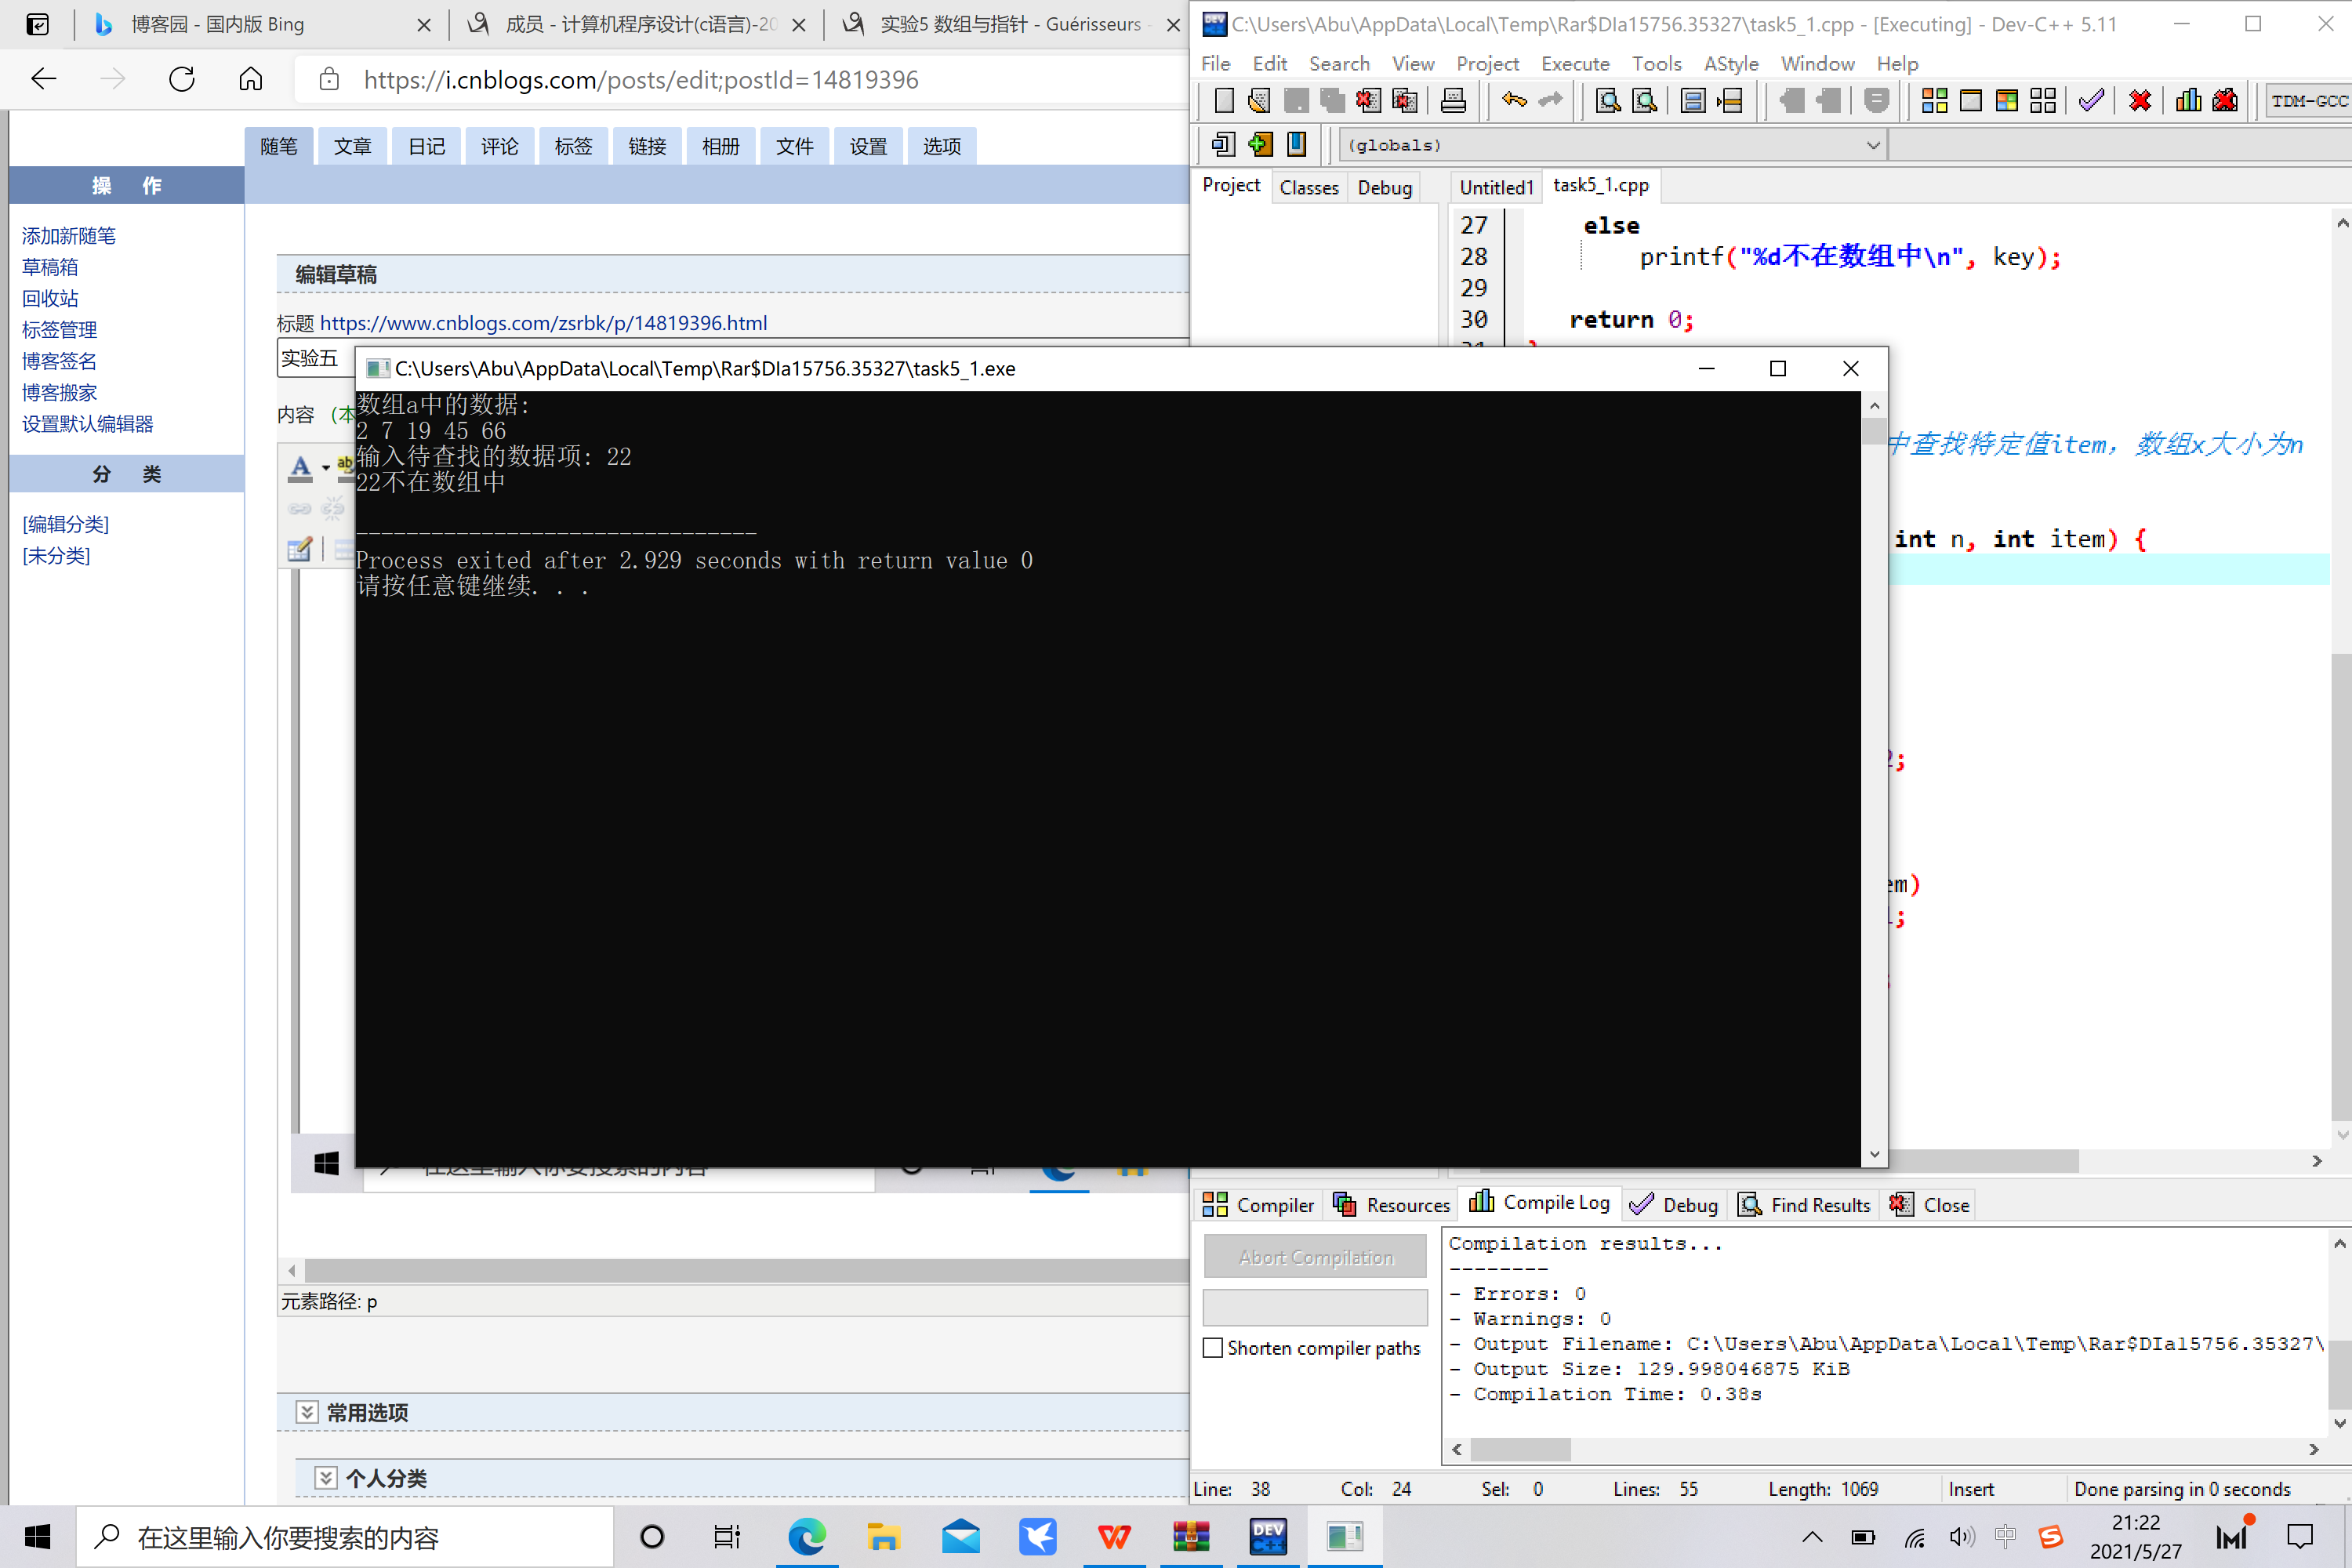This screenshot has height=1568, width=2352.
Task: Click the blog post URL link
Action: (543, 322)
